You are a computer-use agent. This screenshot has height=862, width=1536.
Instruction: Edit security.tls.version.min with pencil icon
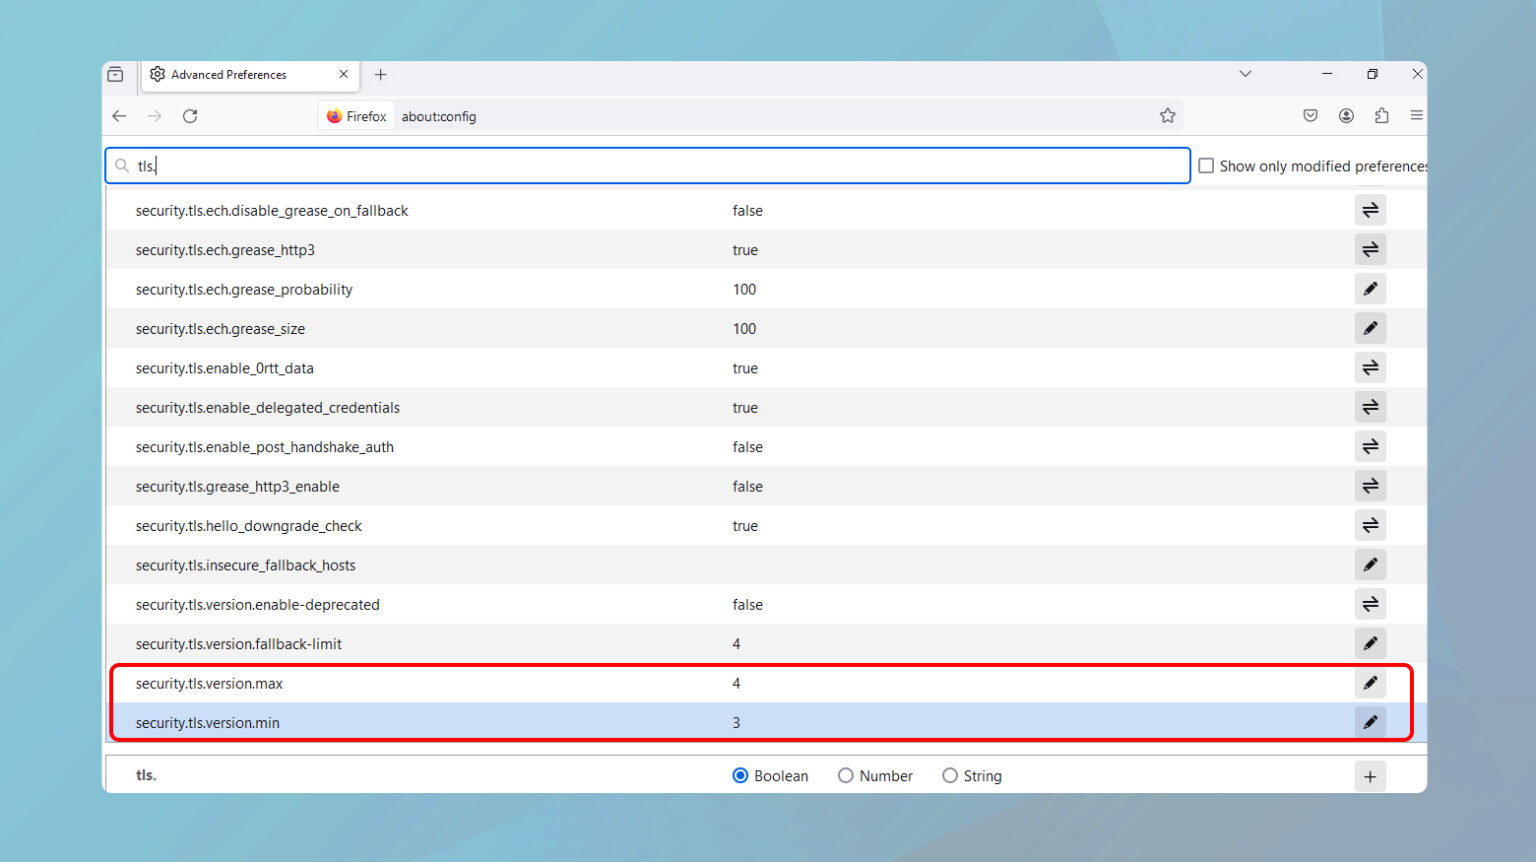(x=1370, y=722)
